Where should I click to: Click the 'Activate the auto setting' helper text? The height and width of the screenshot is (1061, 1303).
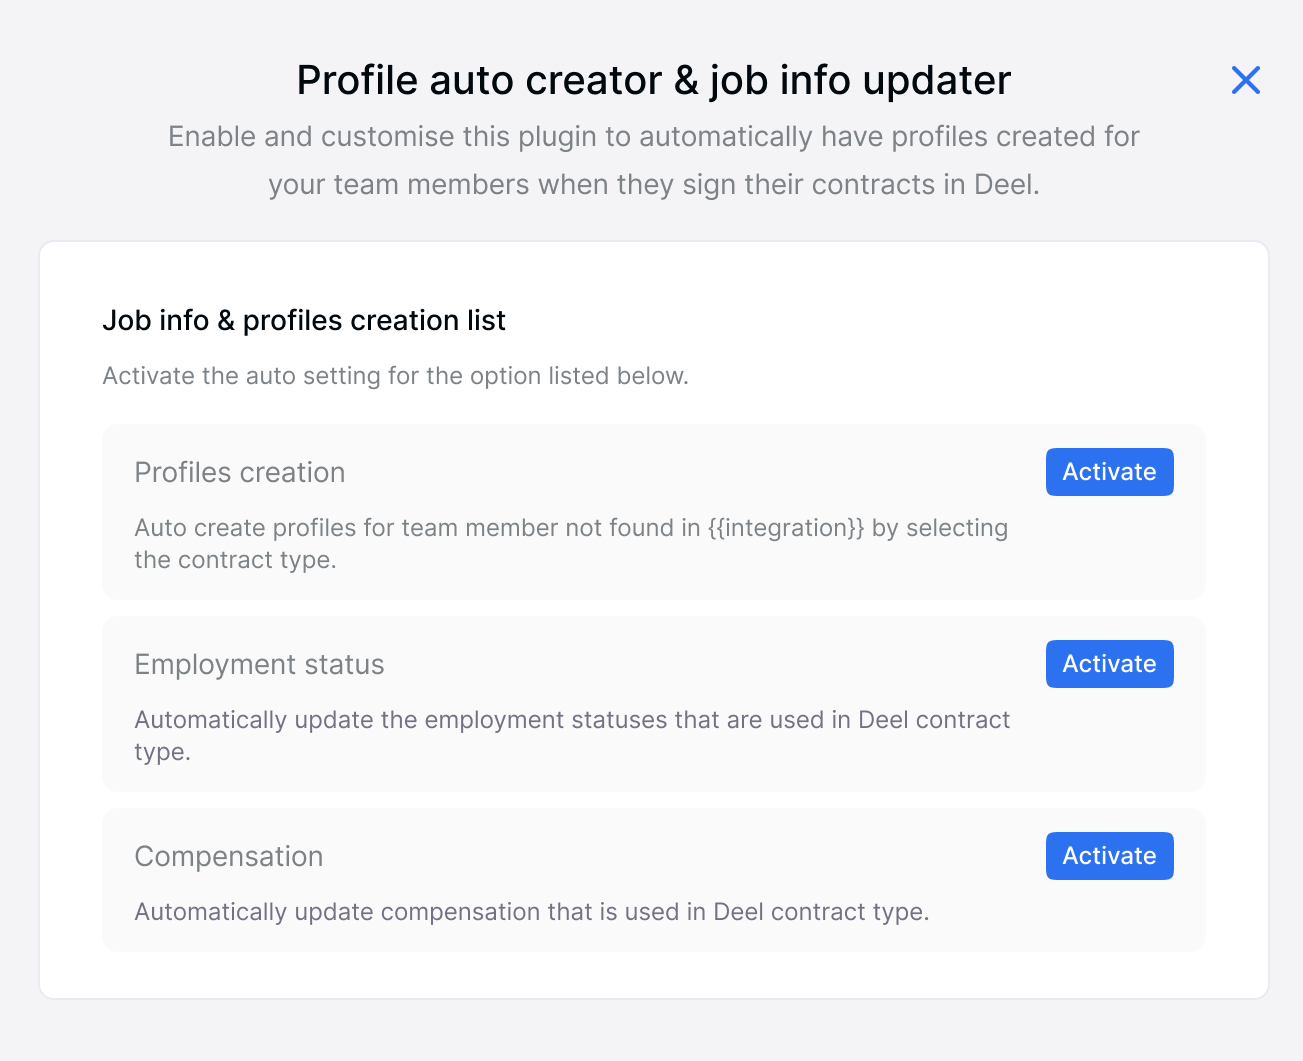pos(396,376)
